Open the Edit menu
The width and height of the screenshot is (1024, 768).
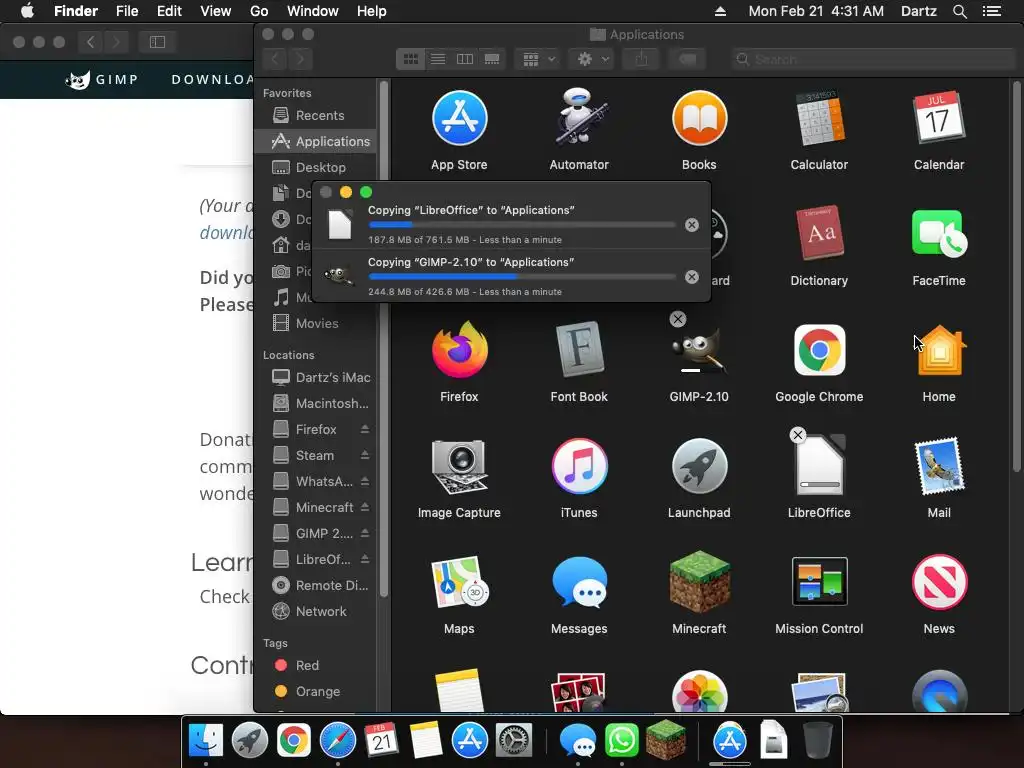pyautogui.click(x=169, y=11)
